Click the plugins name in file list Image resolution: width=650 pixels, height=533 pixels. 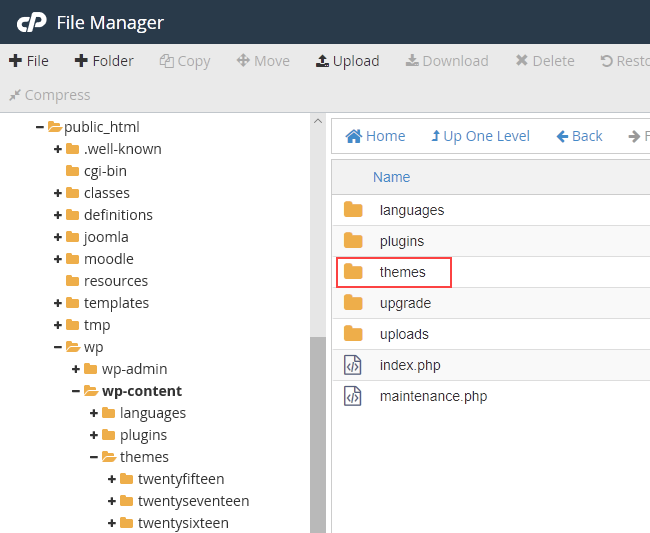click(x=402, y=241)
